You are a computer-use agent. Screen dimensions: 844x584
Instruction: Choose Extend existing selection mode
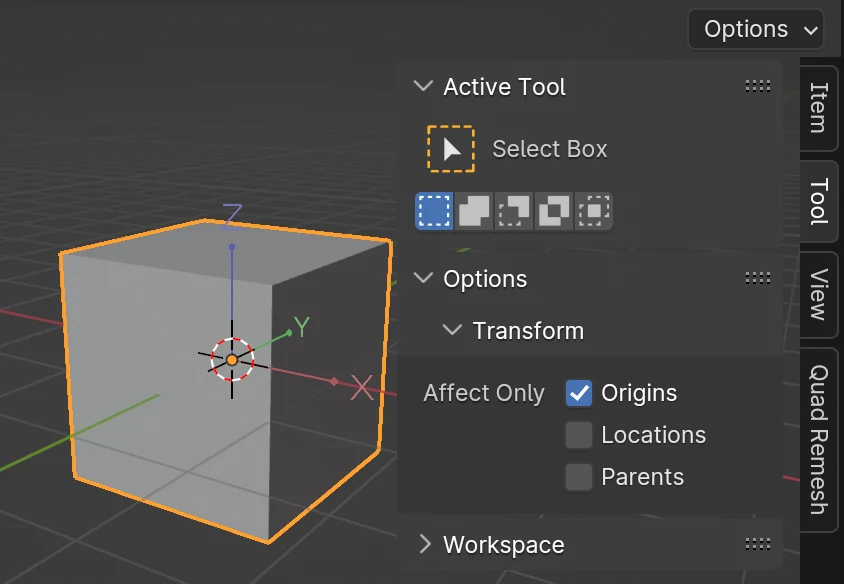click(474, 212)
